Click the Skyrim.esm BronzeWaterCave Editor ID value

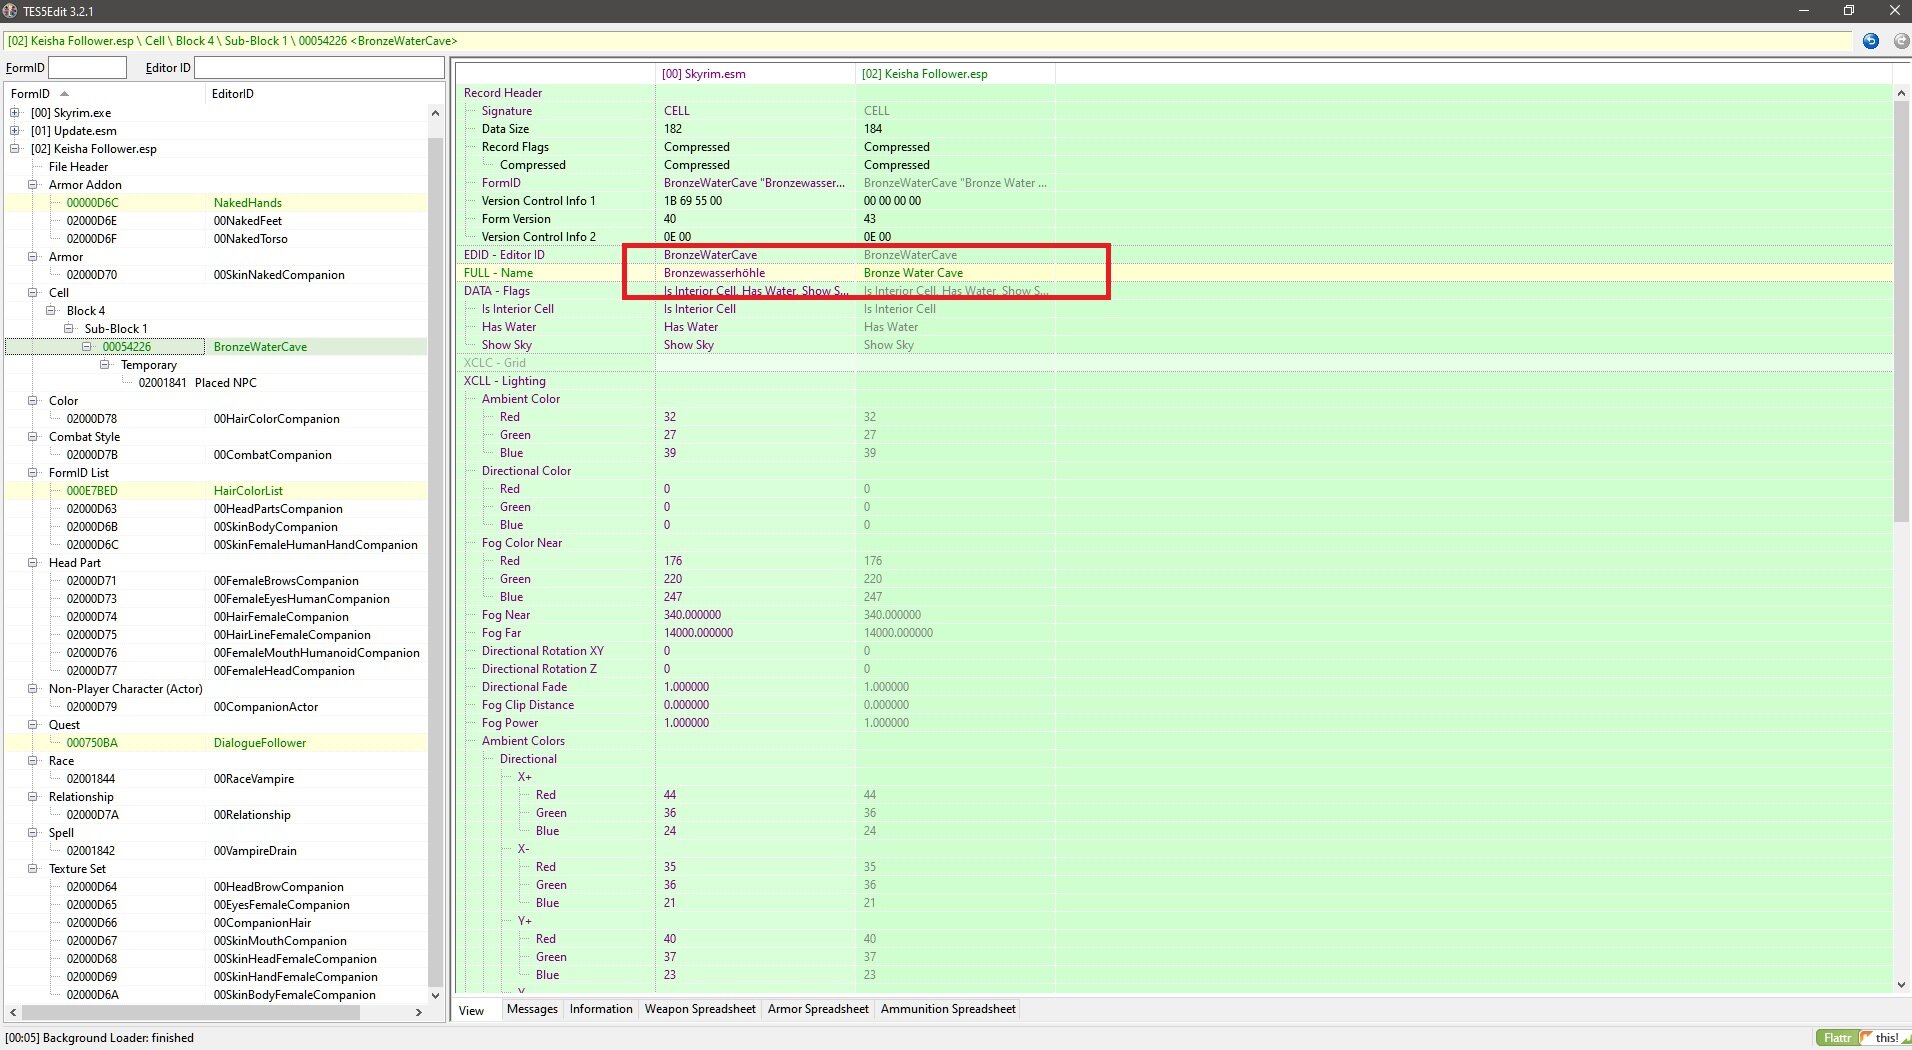710,255
